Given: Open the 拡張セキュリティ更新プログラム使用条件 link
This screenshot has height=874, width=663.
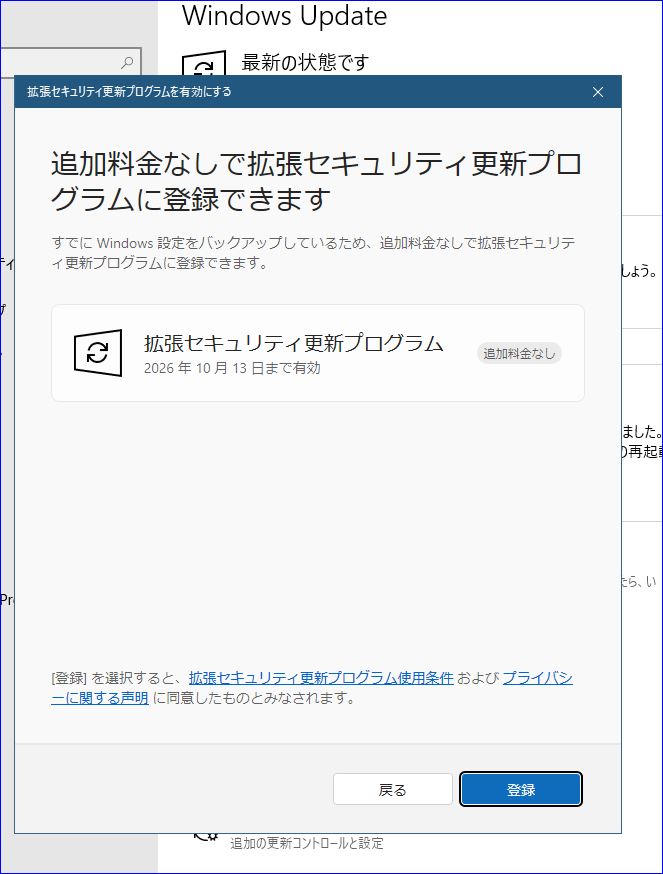Looking at the screenshot, I should click(x=321, y=678).
